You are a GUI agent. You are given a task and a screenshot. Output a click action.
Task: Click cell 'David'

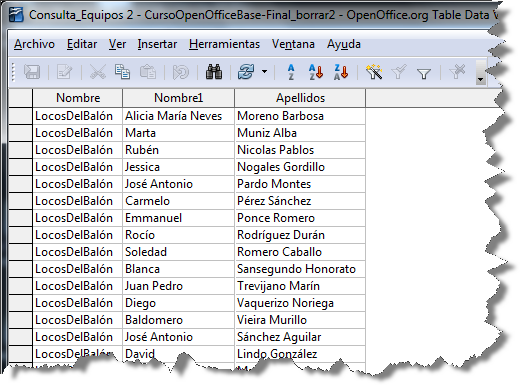pyautogui.click(x=178, y=354)
